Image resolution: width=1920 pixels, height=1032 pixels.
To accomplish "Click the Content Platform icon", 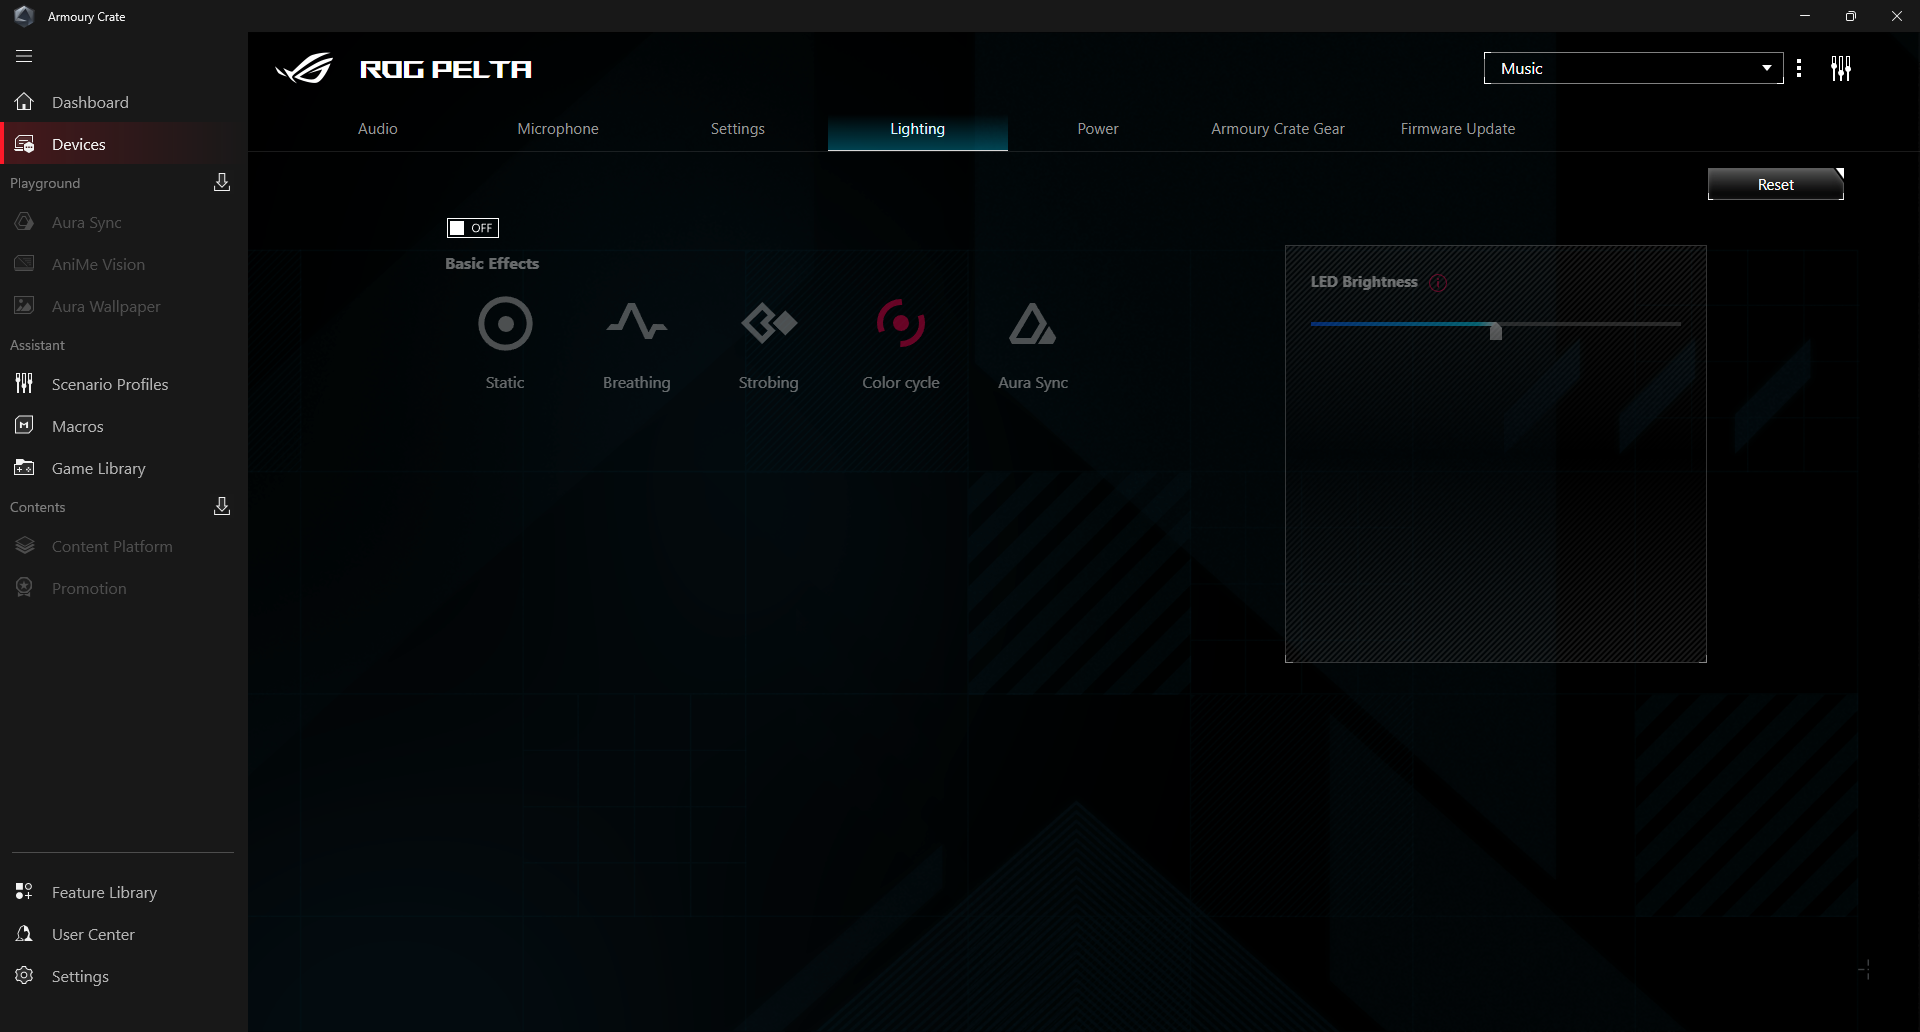I will pos(24,546).
